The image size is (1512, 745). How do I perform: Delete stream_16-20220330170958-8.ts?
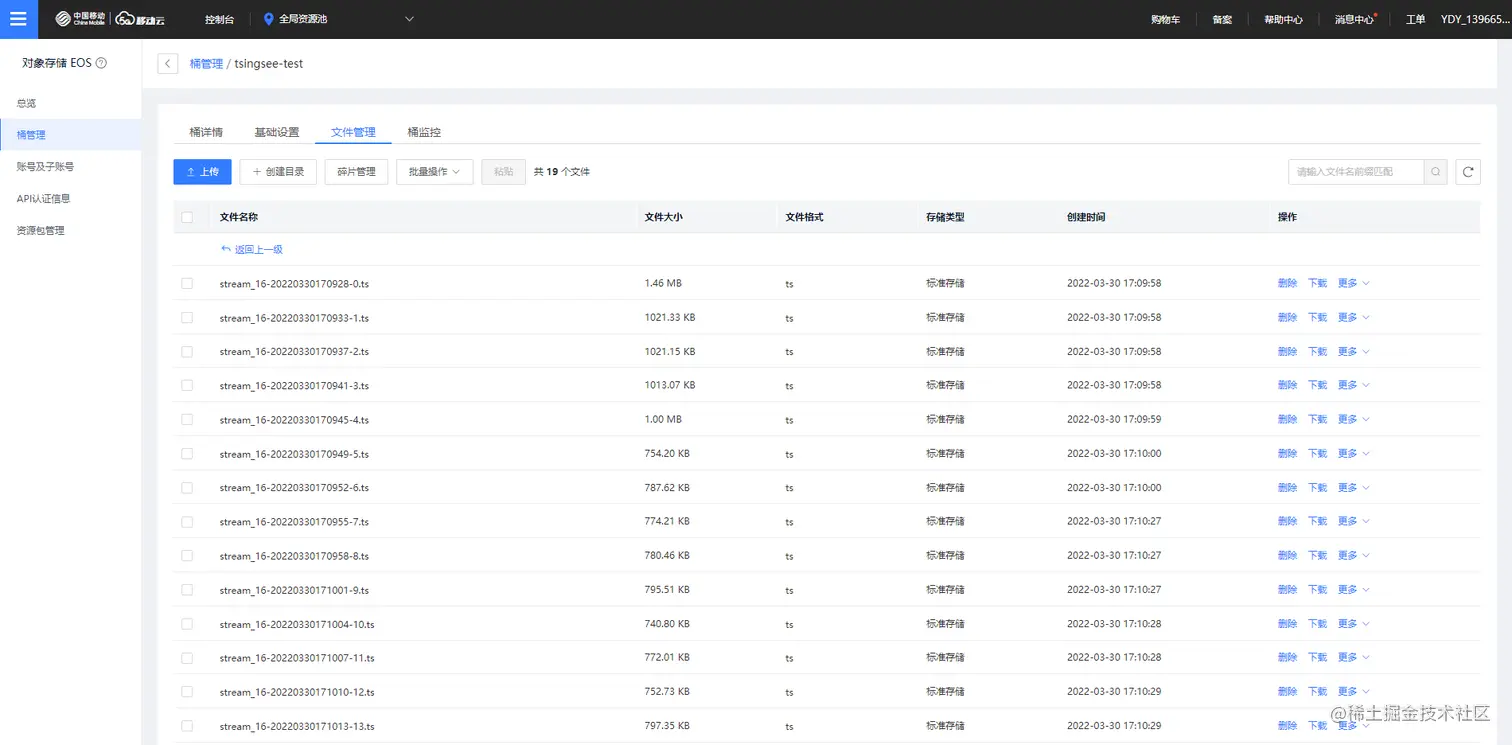(x=1287, y=555)
